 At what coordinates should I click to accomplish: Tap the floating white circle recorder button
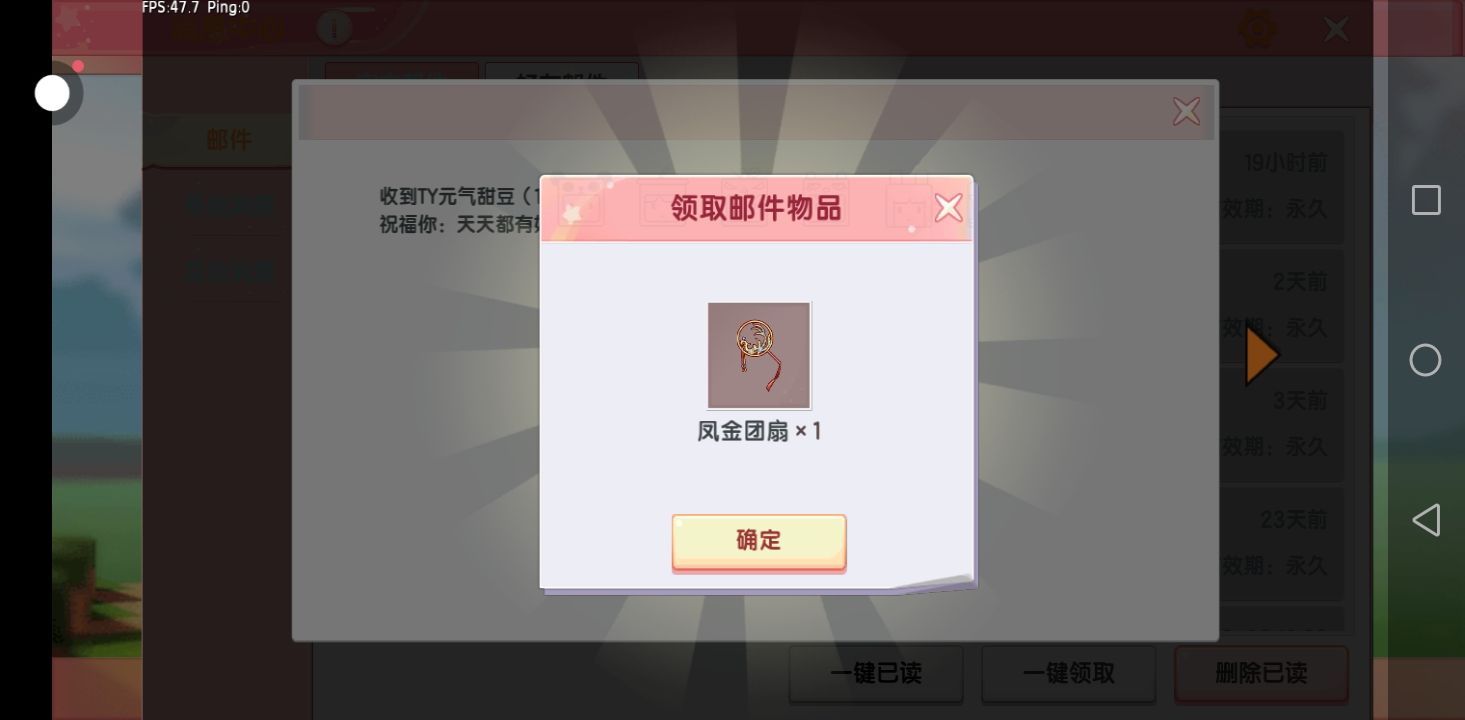pyautogui.click(x=52, y=93)
